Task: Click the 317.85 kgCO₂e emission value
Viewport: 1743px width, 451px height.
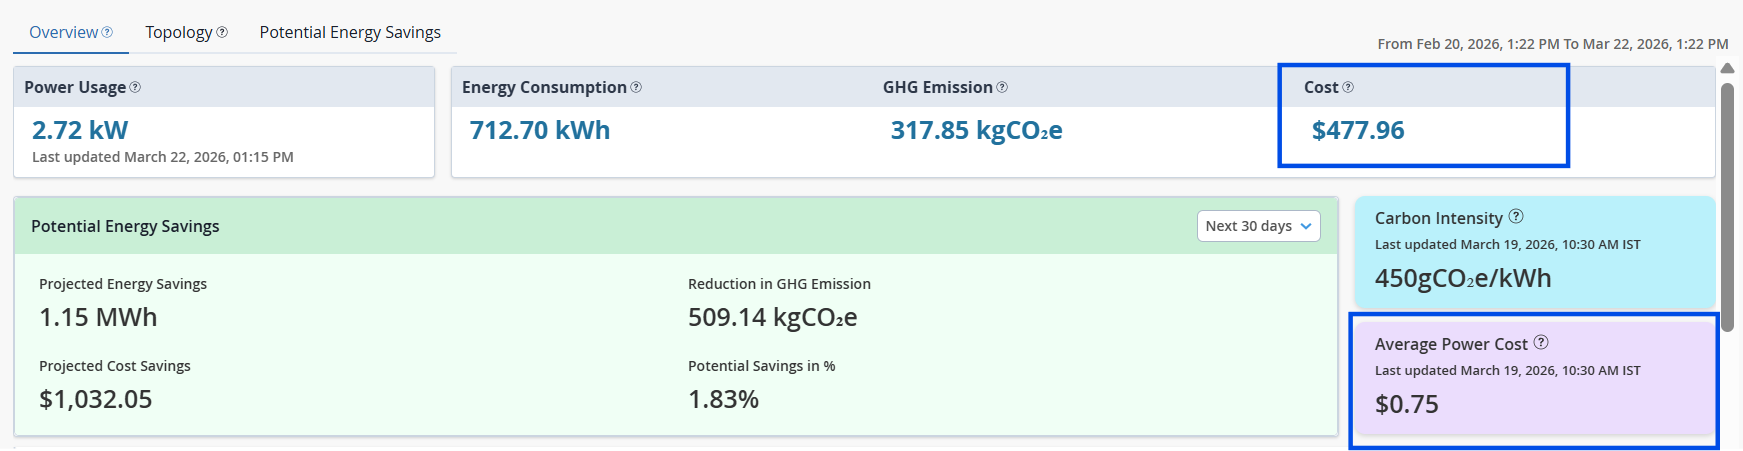Action: (x=976, y=130)
